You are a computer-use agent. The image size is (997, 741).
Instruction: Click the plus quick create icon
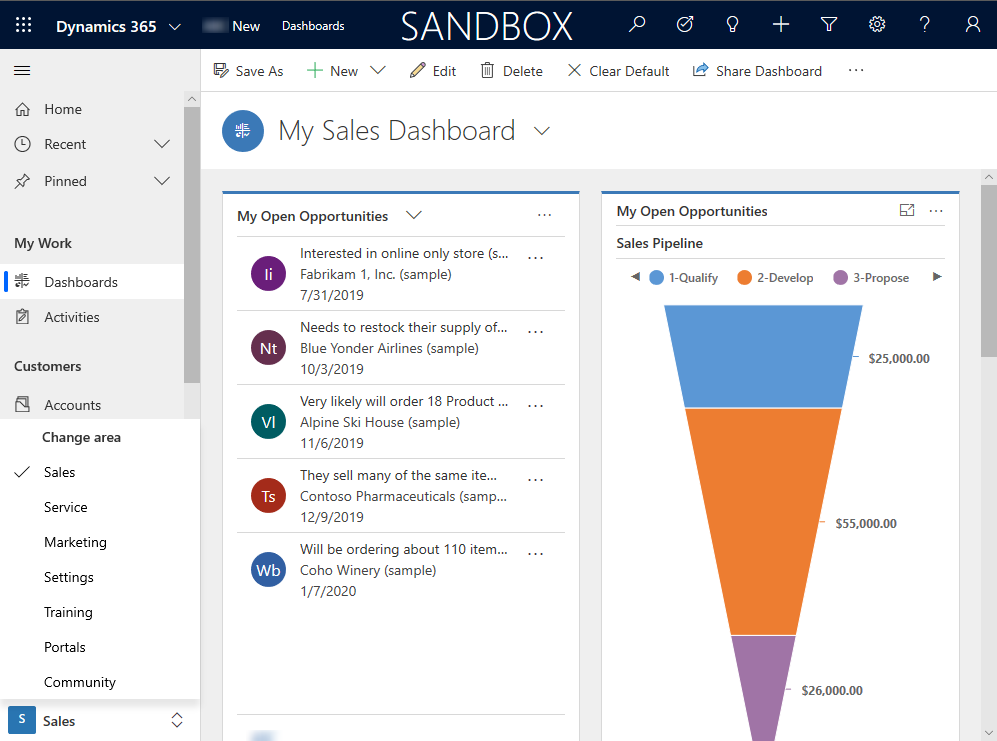781,25
